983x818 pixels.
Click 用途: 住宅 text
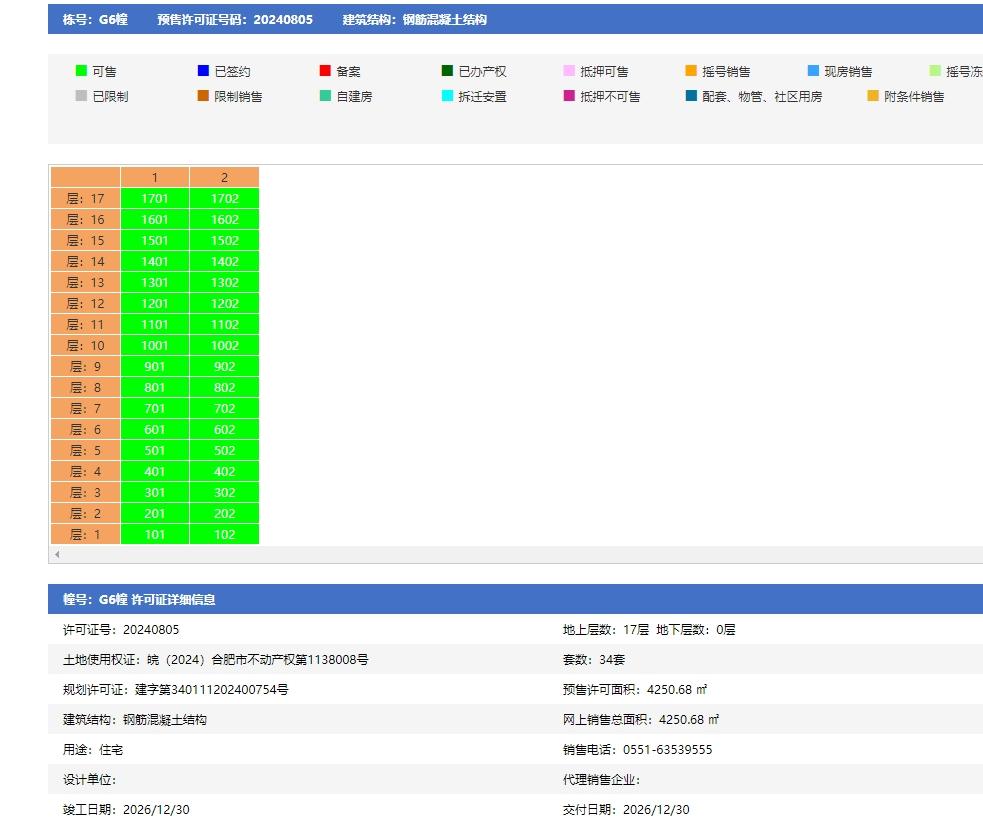pos(93,750)
